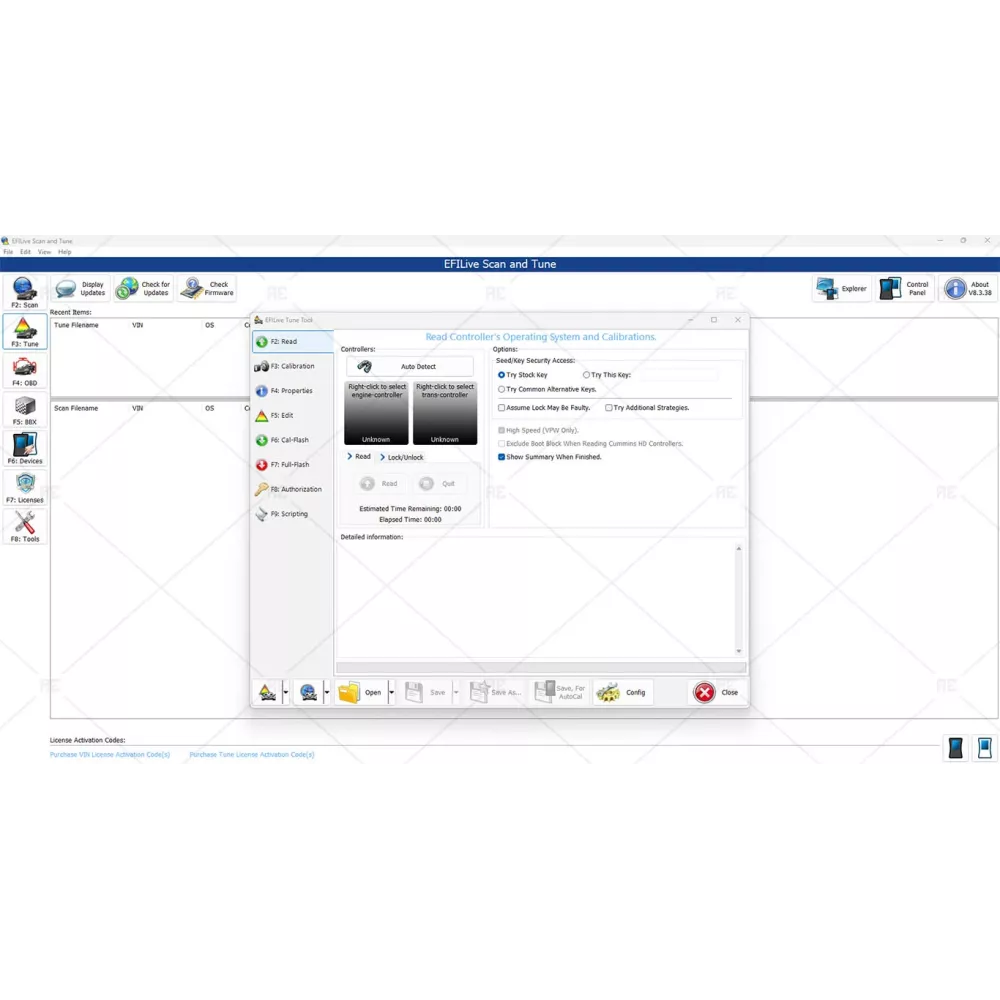Collapse the Read expander chevron

[x=350, y=456]
